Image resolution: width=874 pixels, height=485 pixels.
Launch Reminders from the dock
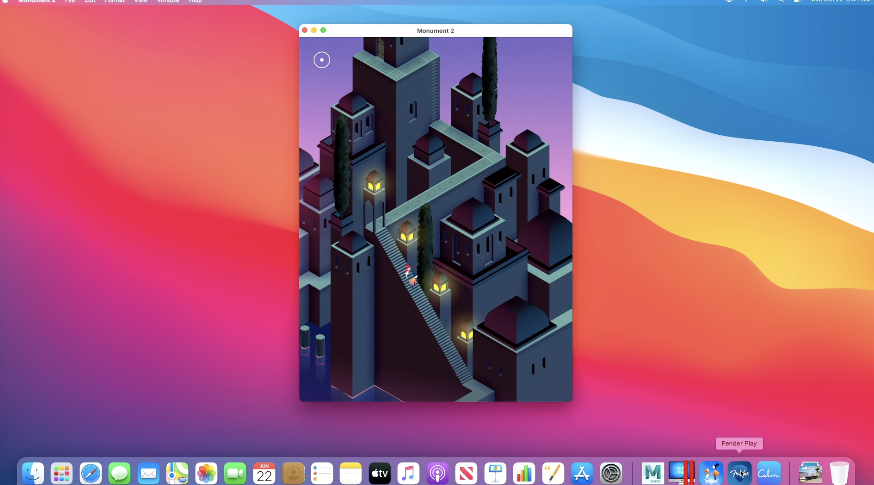coord(322,473)
